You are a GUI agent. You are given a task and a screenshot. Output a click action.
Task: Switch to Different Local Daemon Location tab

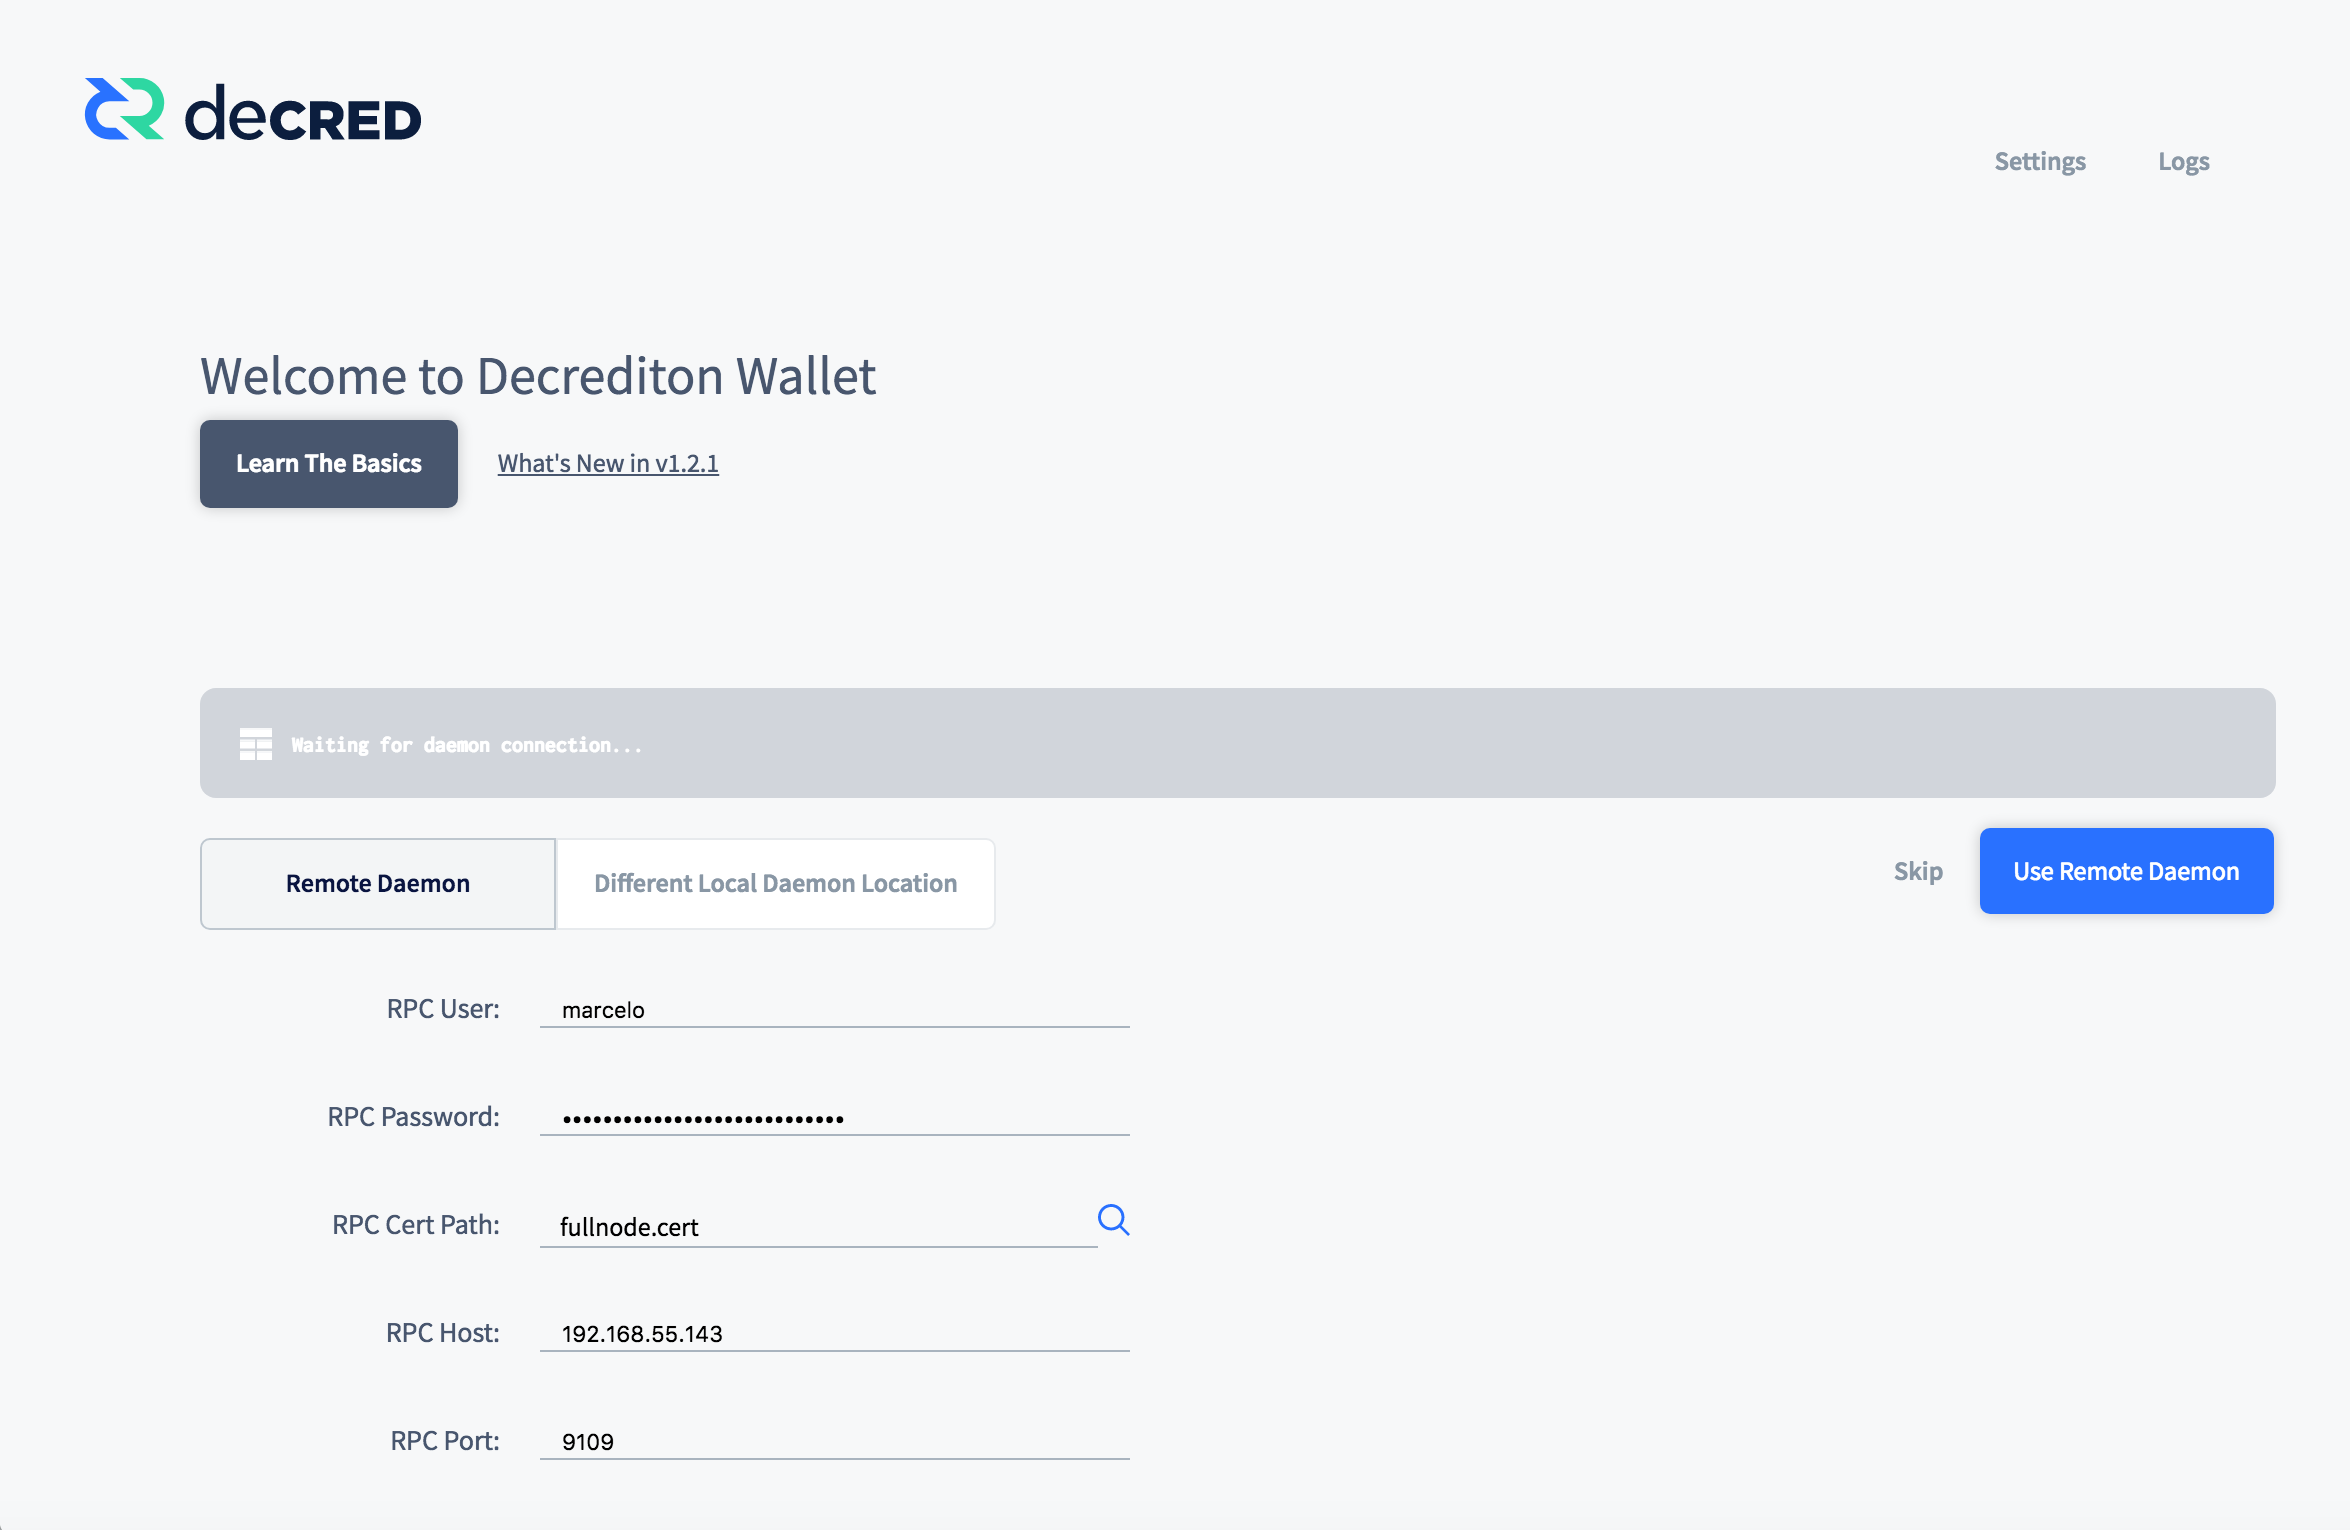point(775,884)
